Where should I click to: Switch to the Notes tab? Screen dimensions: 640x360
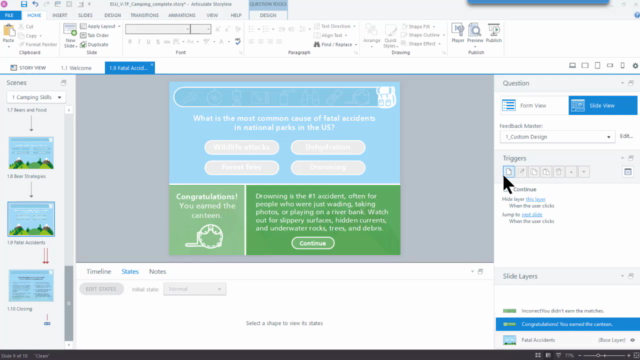click(x=158, y=271)
